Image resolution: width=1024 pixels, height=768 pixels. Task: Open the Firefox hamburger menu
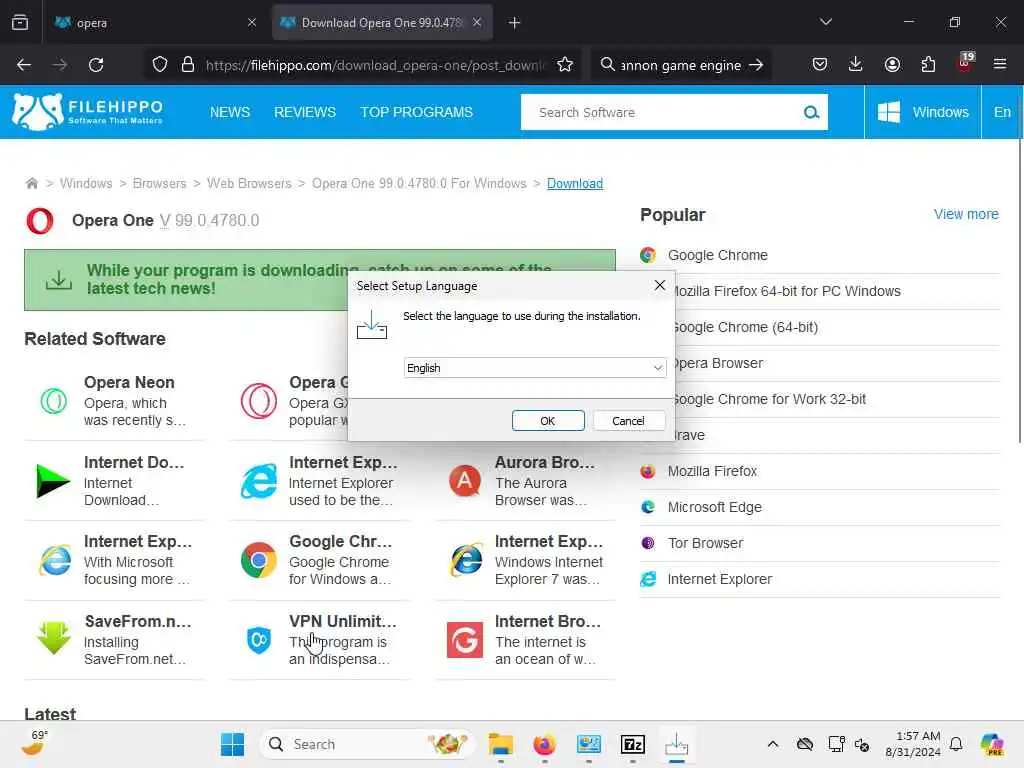pos(1000,65)
